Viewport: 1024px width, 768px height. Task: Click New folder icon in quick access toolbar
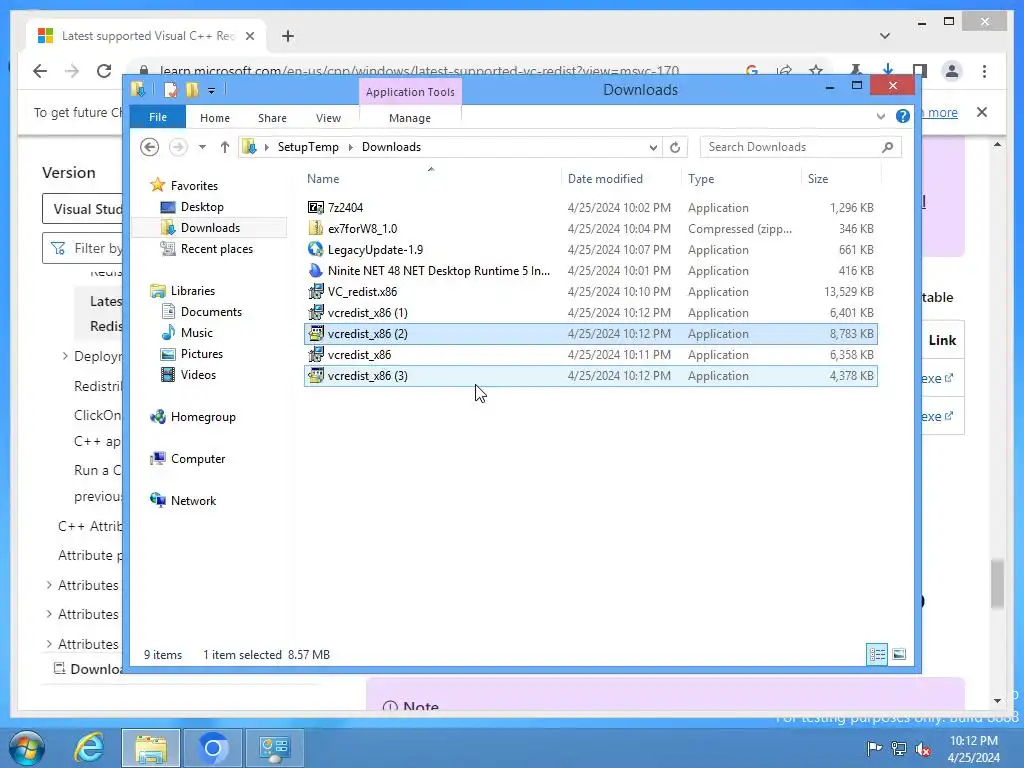tap(192, 90)
